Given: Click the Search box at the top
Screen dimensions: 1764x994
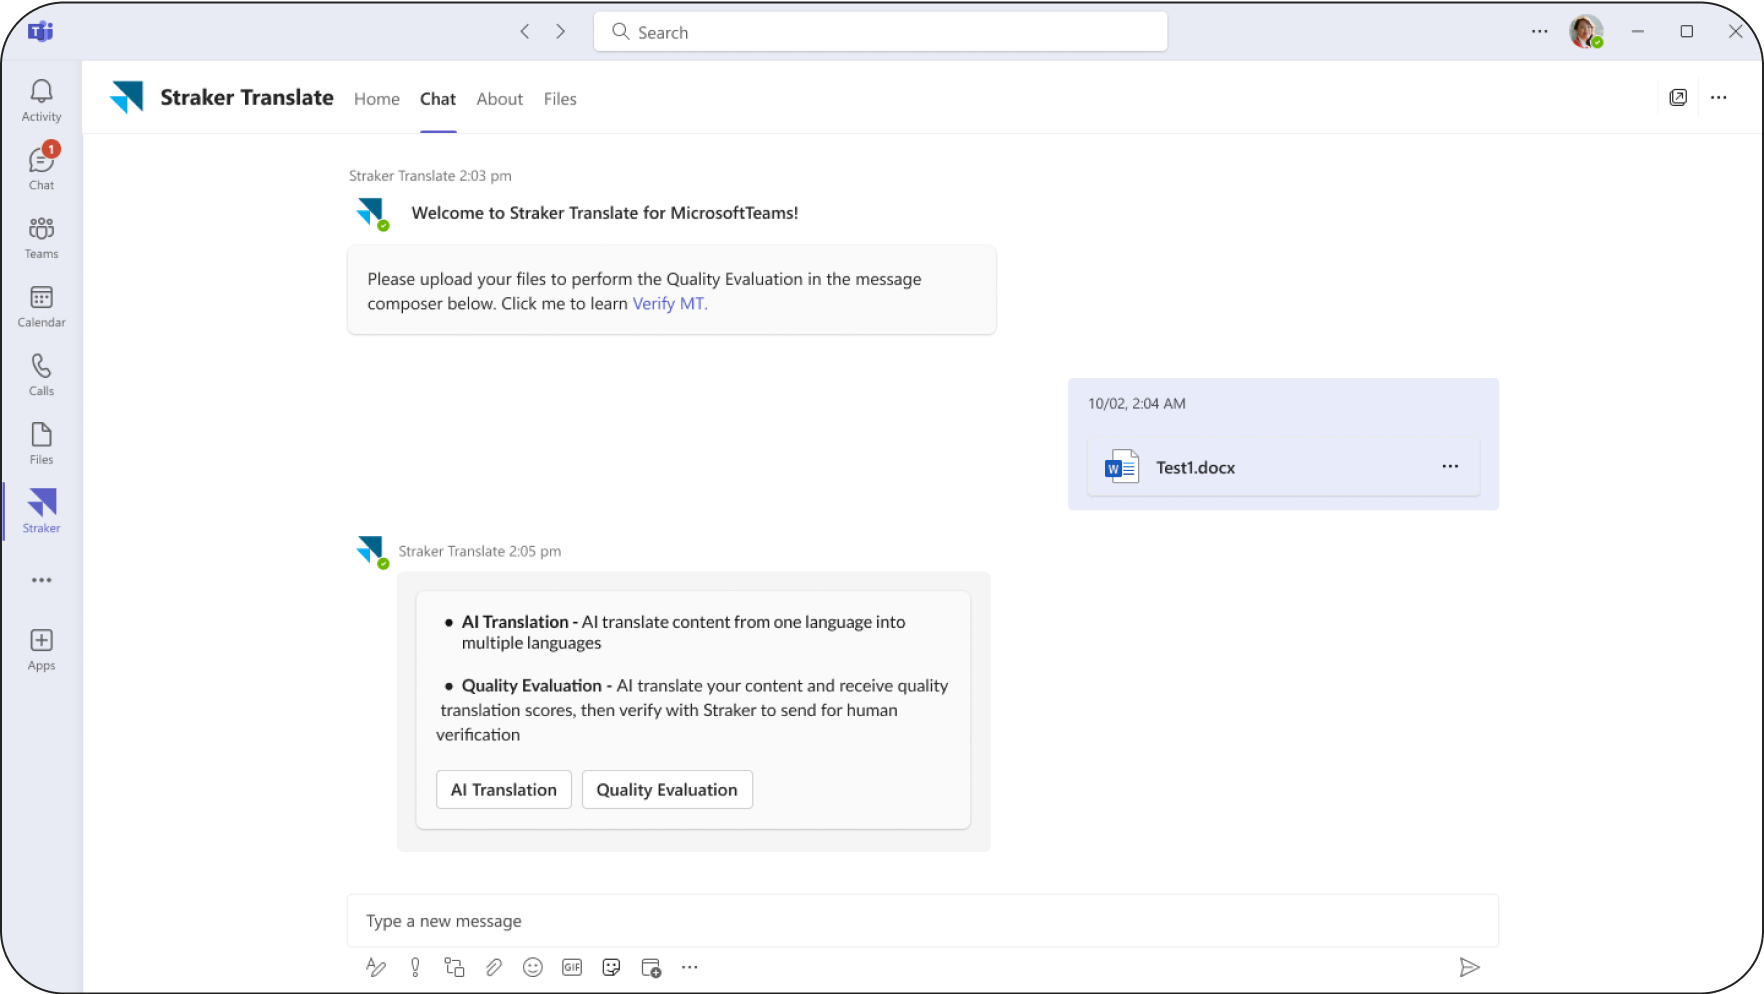Looking at the screenshot, I should click(x=880, y=32).
